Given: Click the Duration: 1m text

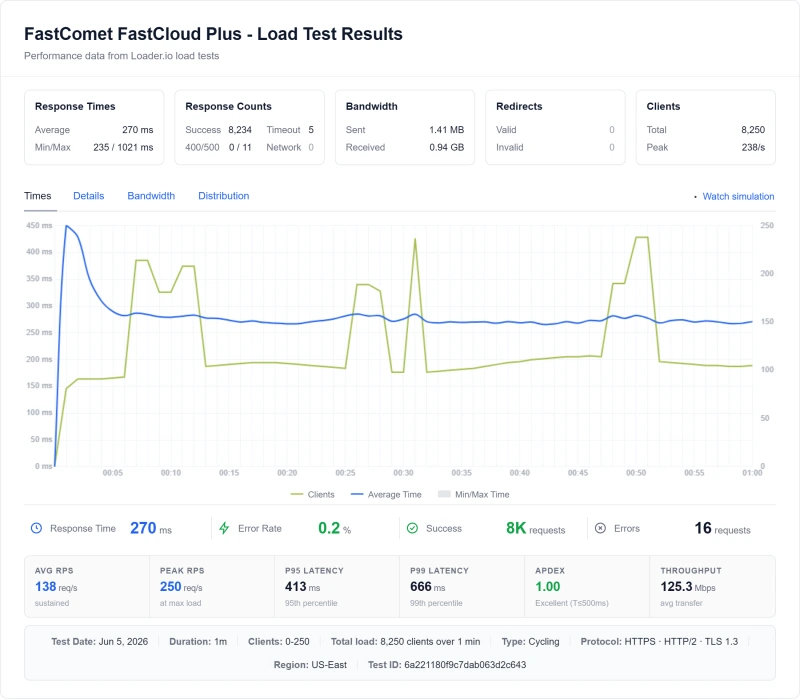Looking at the screenshot, I should [x=198, y=641].
